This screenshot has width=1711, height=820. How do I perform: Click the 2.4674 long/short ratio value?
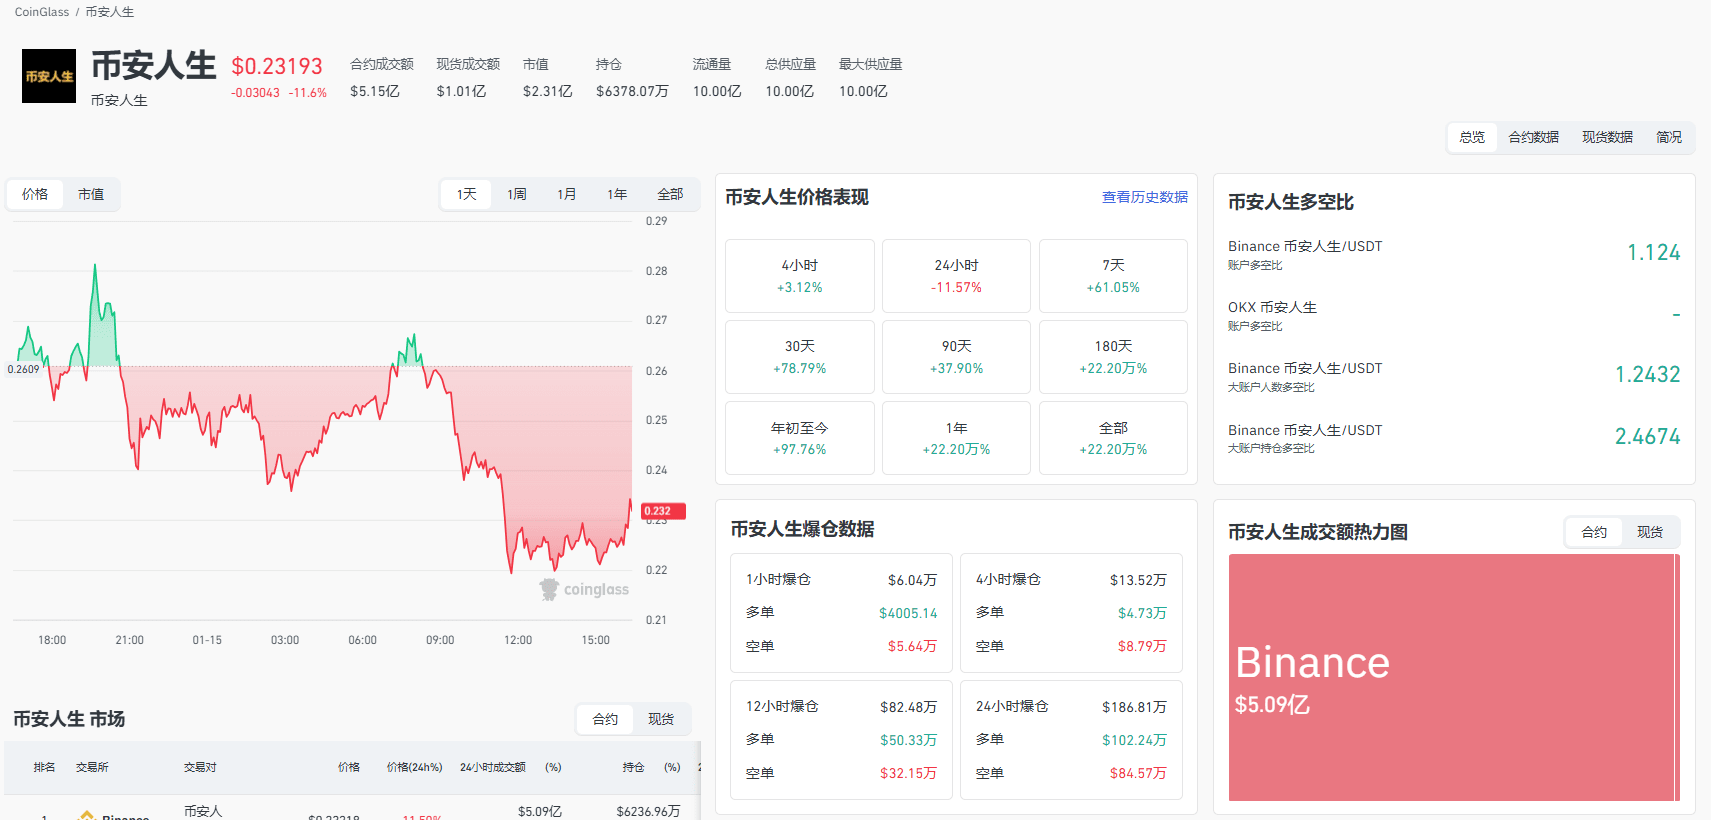(1648, 437)
